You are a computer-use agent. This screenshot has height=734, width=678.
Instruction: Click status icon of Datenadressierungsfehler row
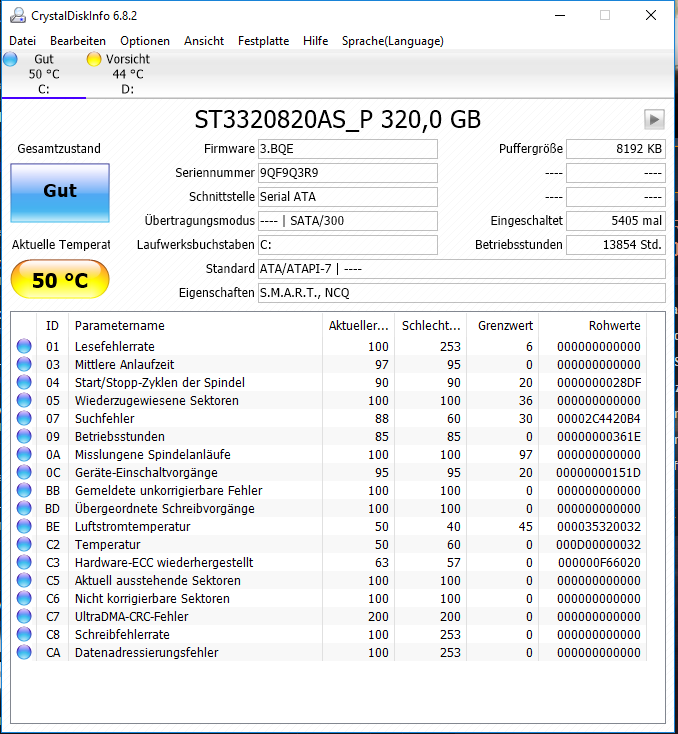(x=24, y=652)
